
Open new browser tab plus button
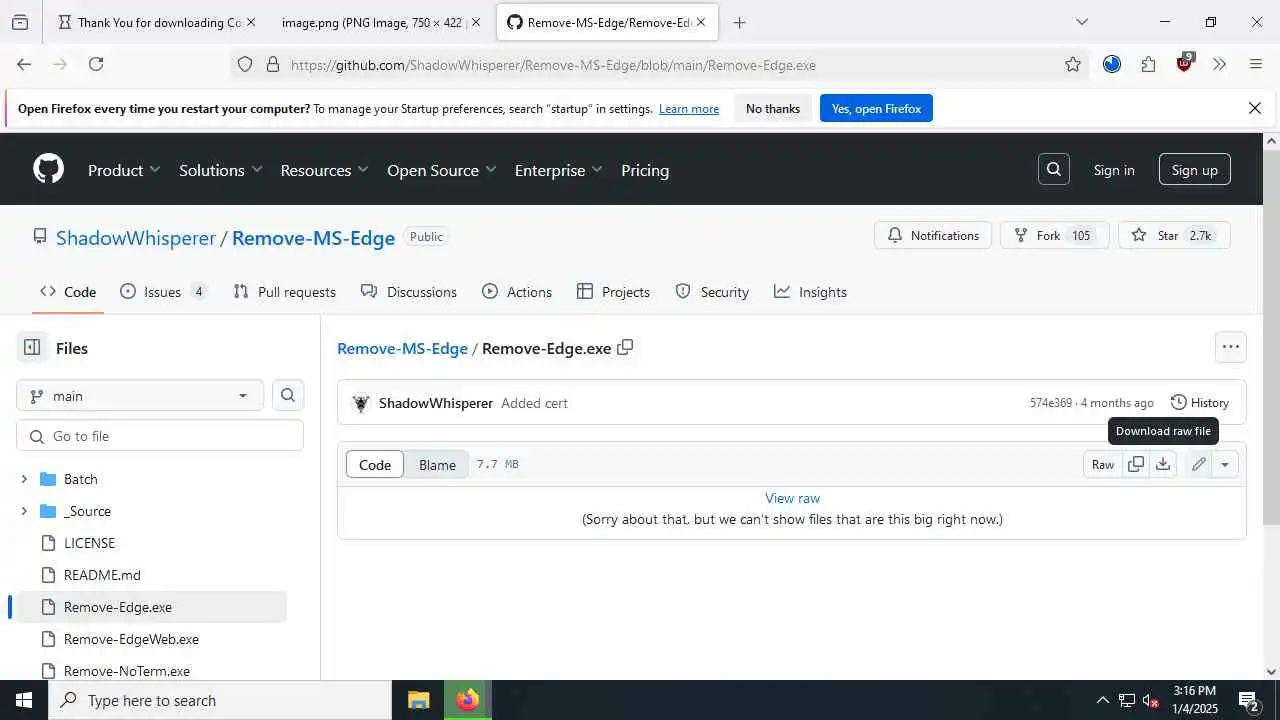[x=740, y=22]
